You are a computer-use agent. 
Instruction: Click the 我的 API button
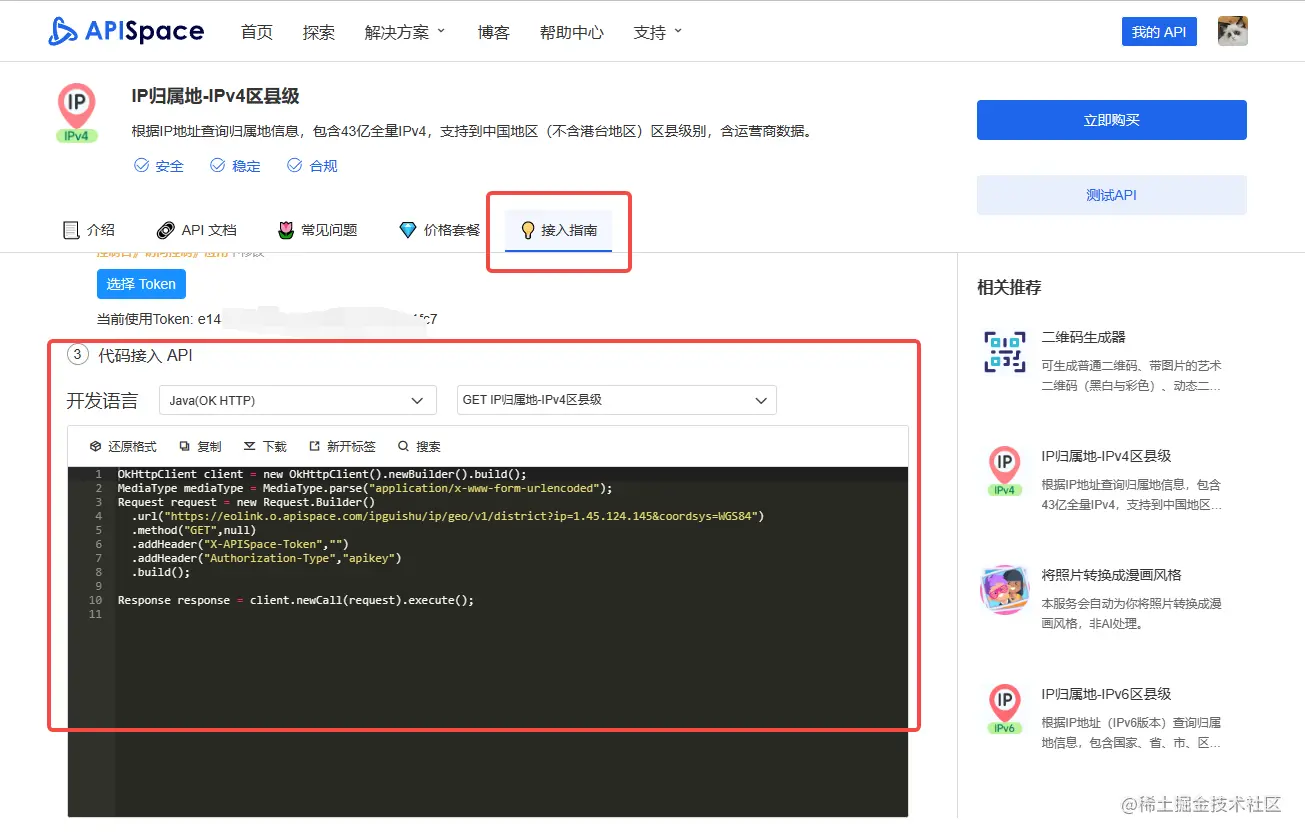1159,31
